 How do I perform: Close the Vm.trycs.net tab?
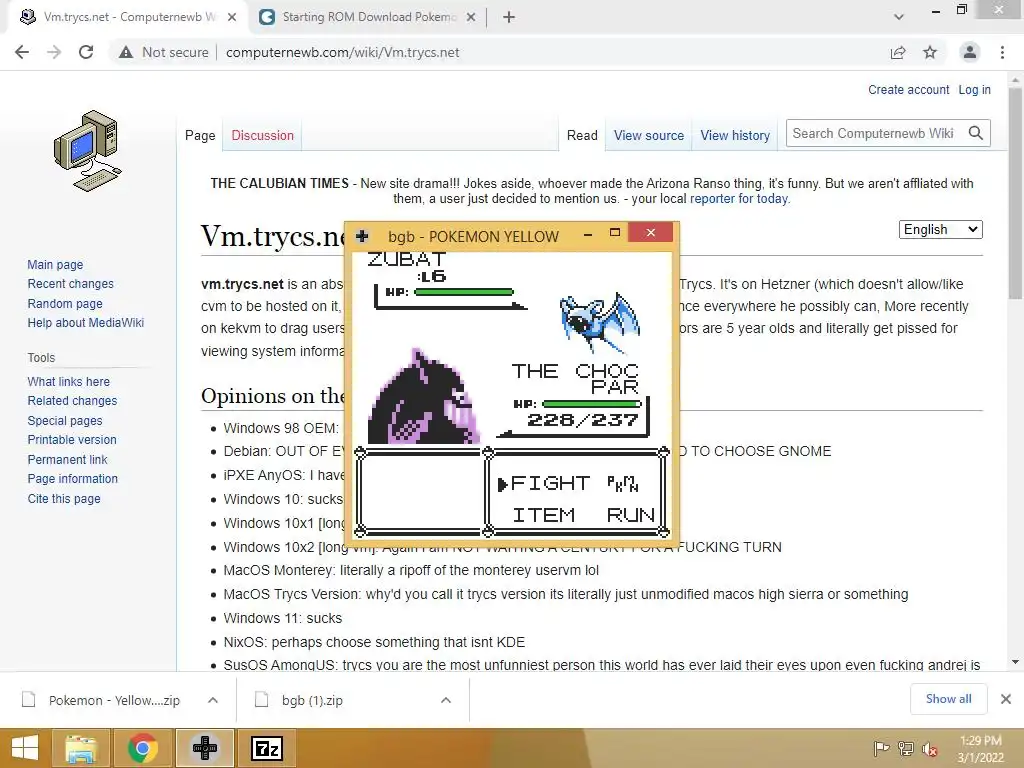pyautogui.click(x=232, y=17)
